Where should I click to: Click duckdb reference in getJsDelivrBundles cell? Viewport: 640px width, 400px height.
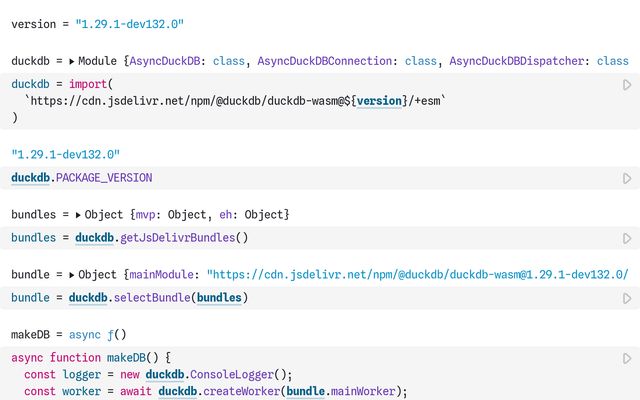[x=94, y=238]
